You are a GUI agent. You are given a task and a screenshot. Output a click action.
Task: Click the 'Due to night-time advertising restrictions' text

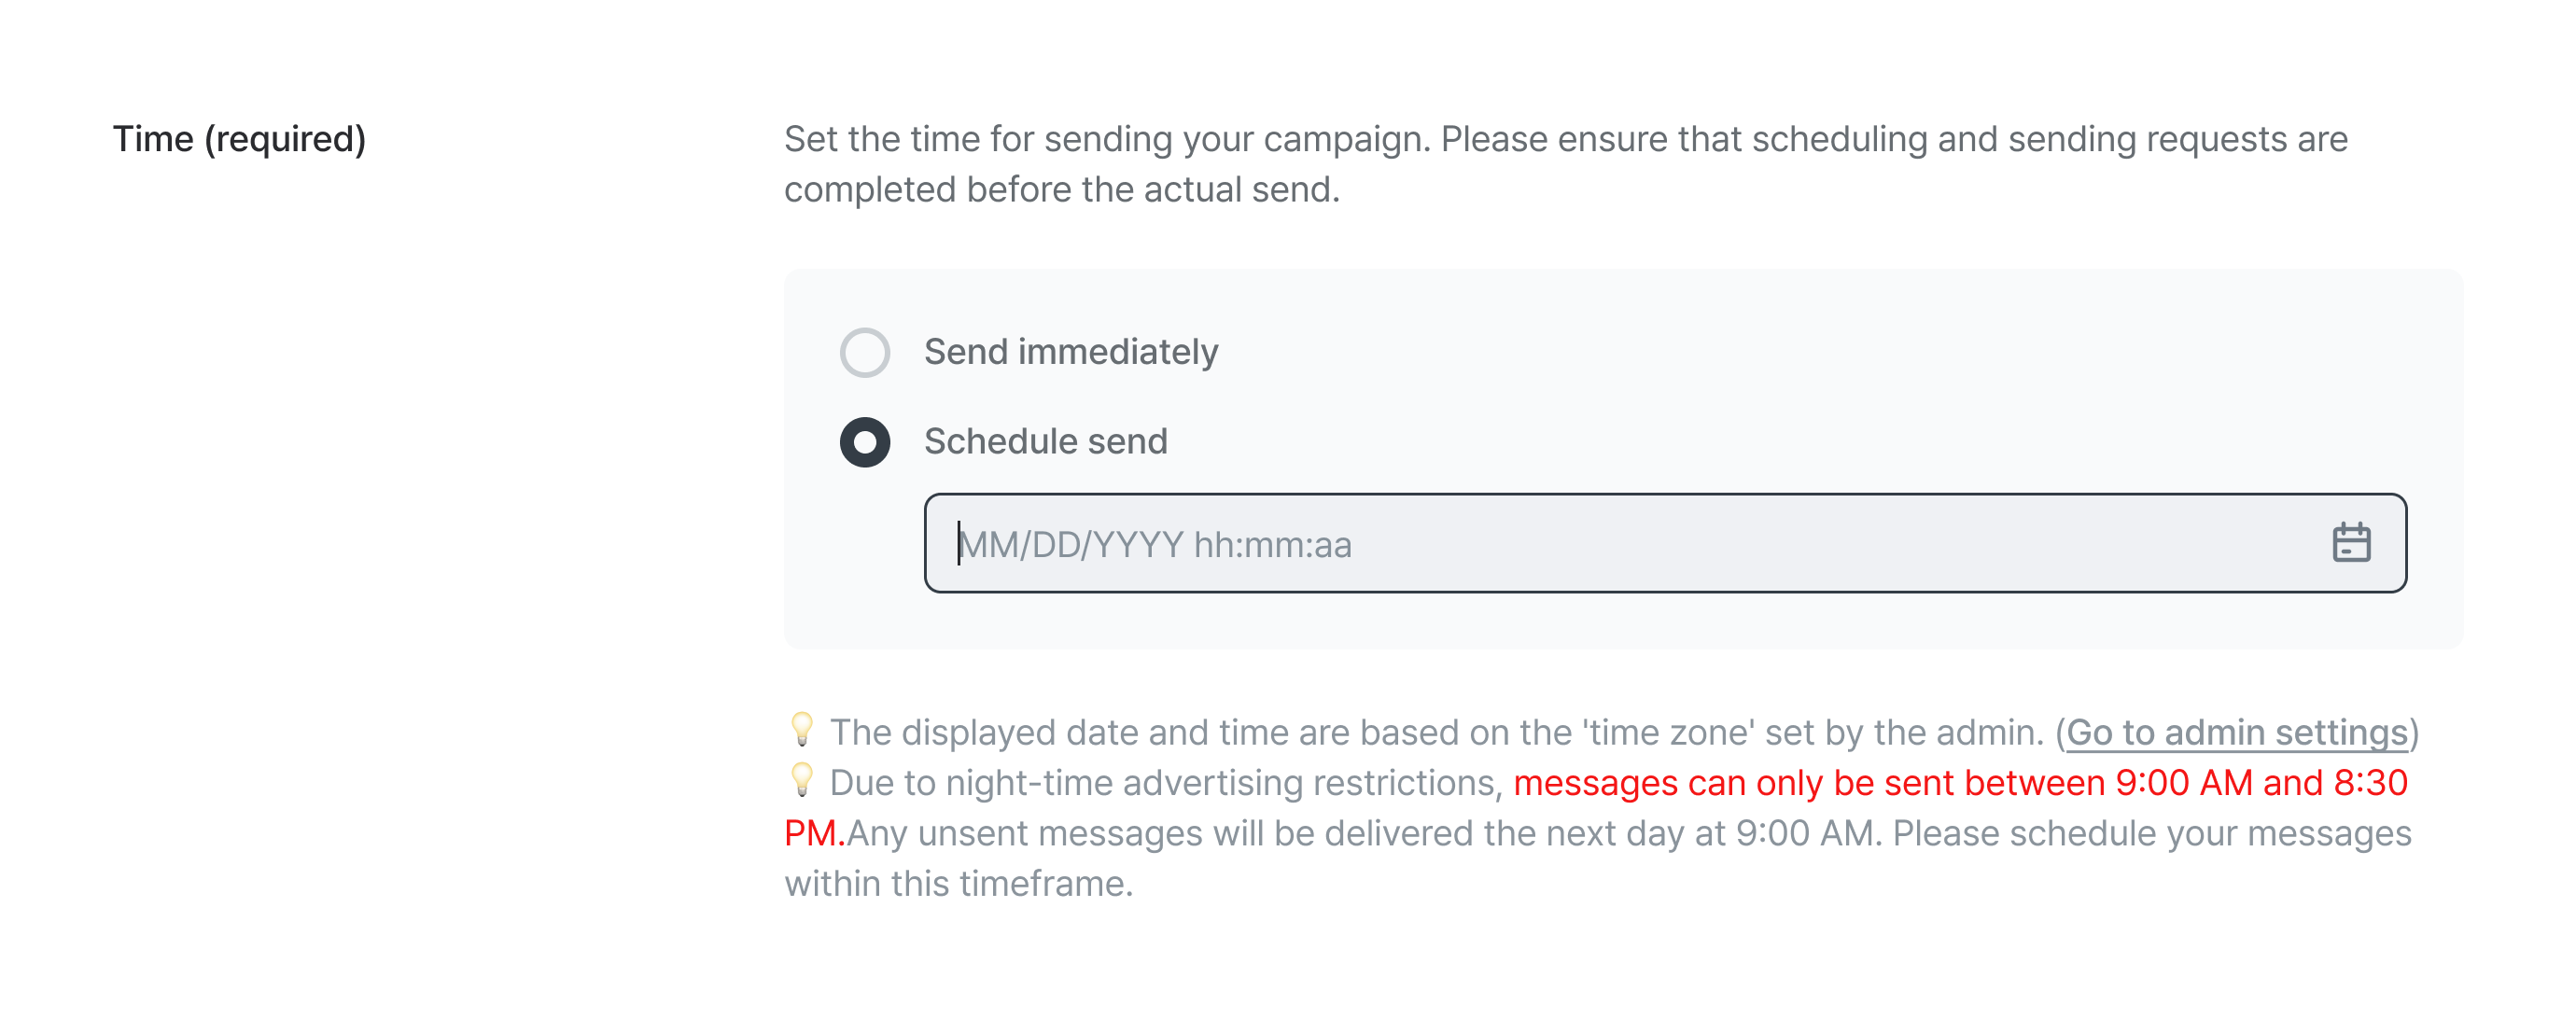point(1166,783)
